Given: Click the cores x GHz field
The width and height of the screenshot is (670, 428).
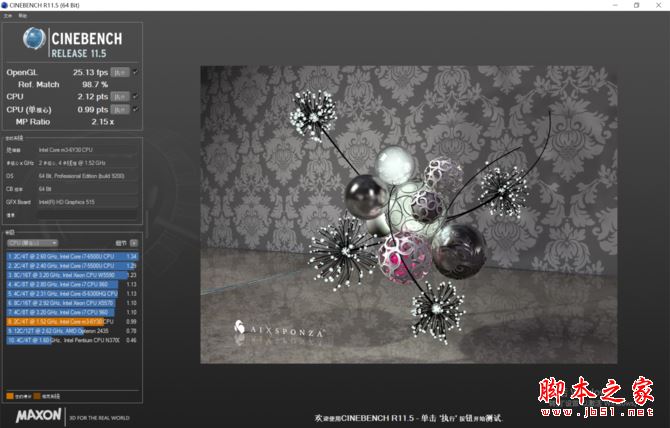Looking at the screenshot, I should pos(88,163).
